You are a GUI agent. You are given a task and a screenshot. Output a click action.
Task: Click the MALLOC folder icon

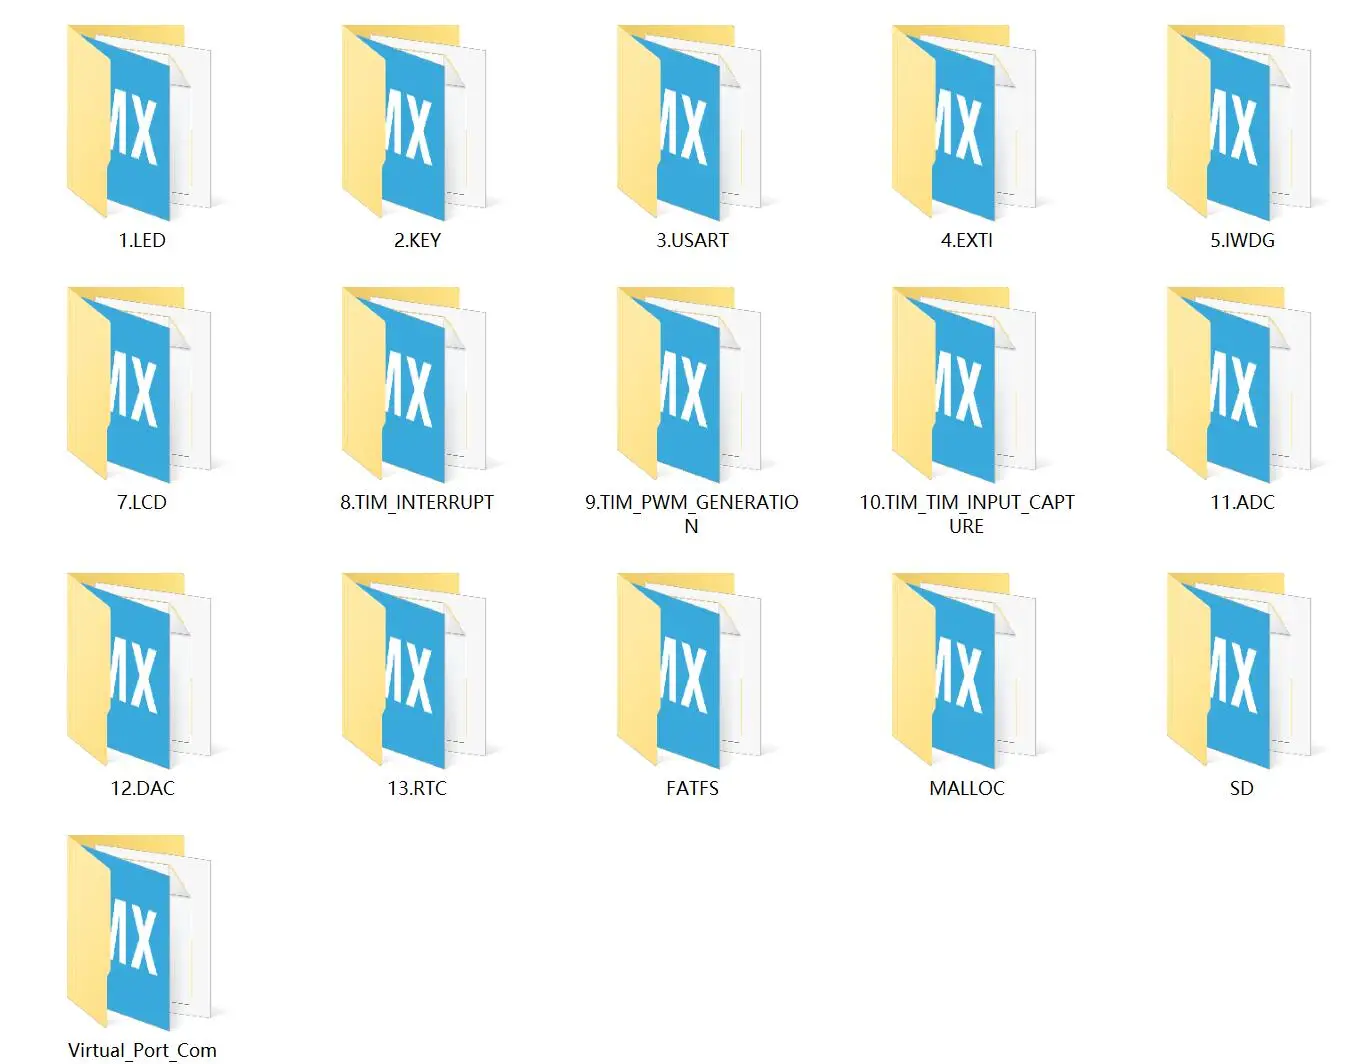(965, 671)
